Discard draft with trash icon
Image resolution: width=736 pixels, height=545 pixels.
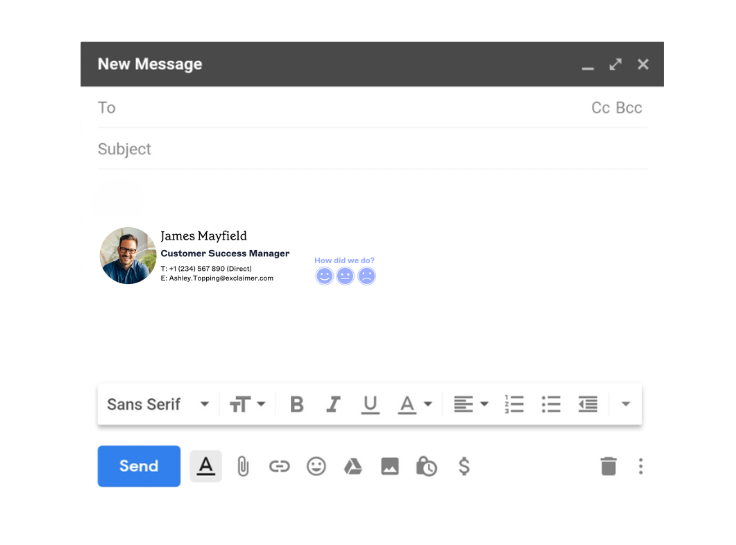click(x=608, y=466)
